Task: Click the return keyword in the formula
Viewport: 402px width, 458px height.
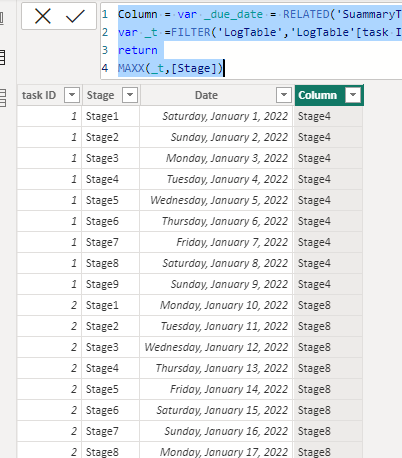Action: click(x=137, y=50)
